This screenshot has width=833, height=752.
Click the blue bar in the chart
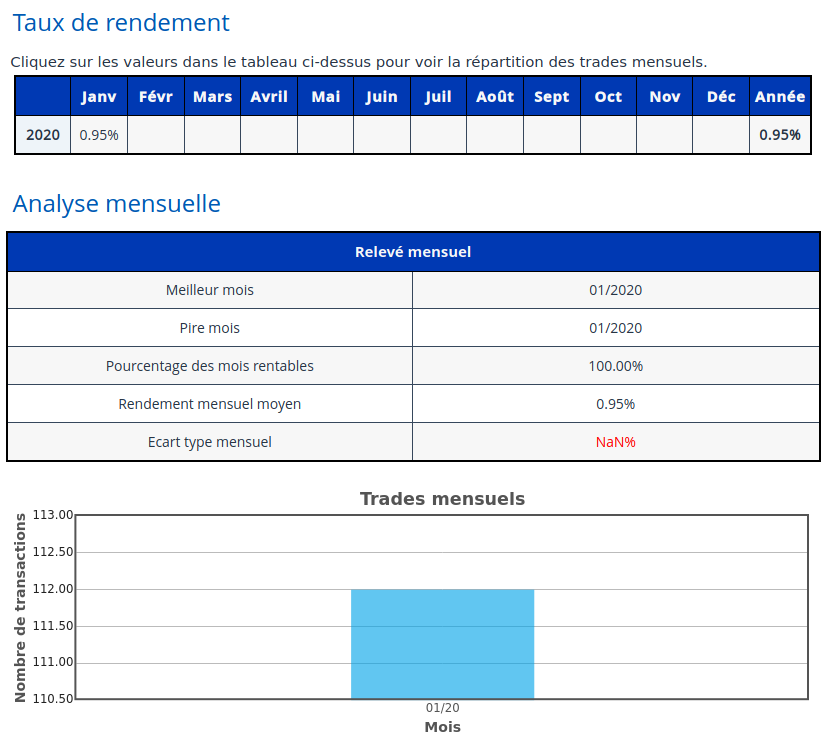click(443, 644)
